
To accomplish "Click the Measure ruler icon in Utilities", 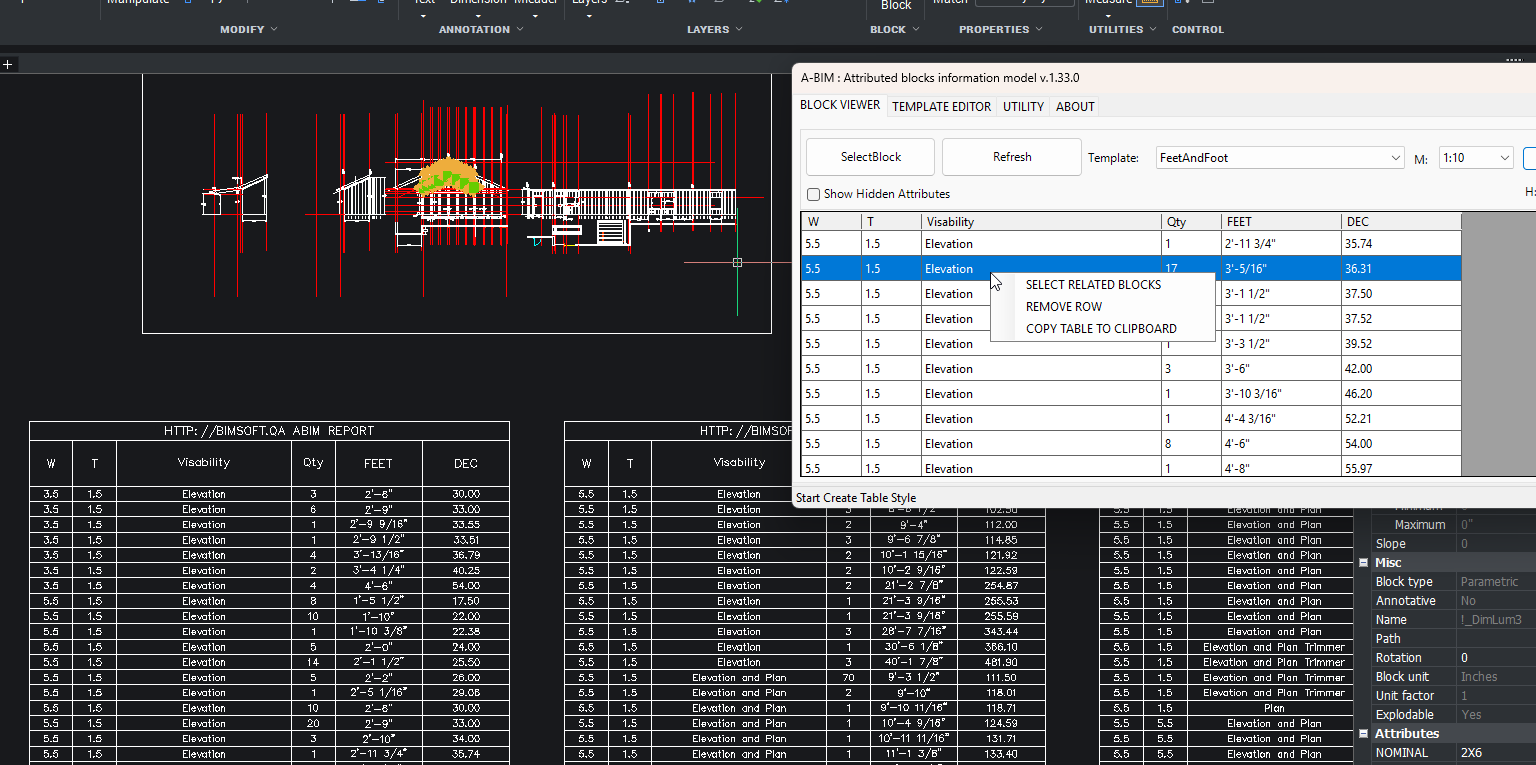I will click(x=1150, y=3).
